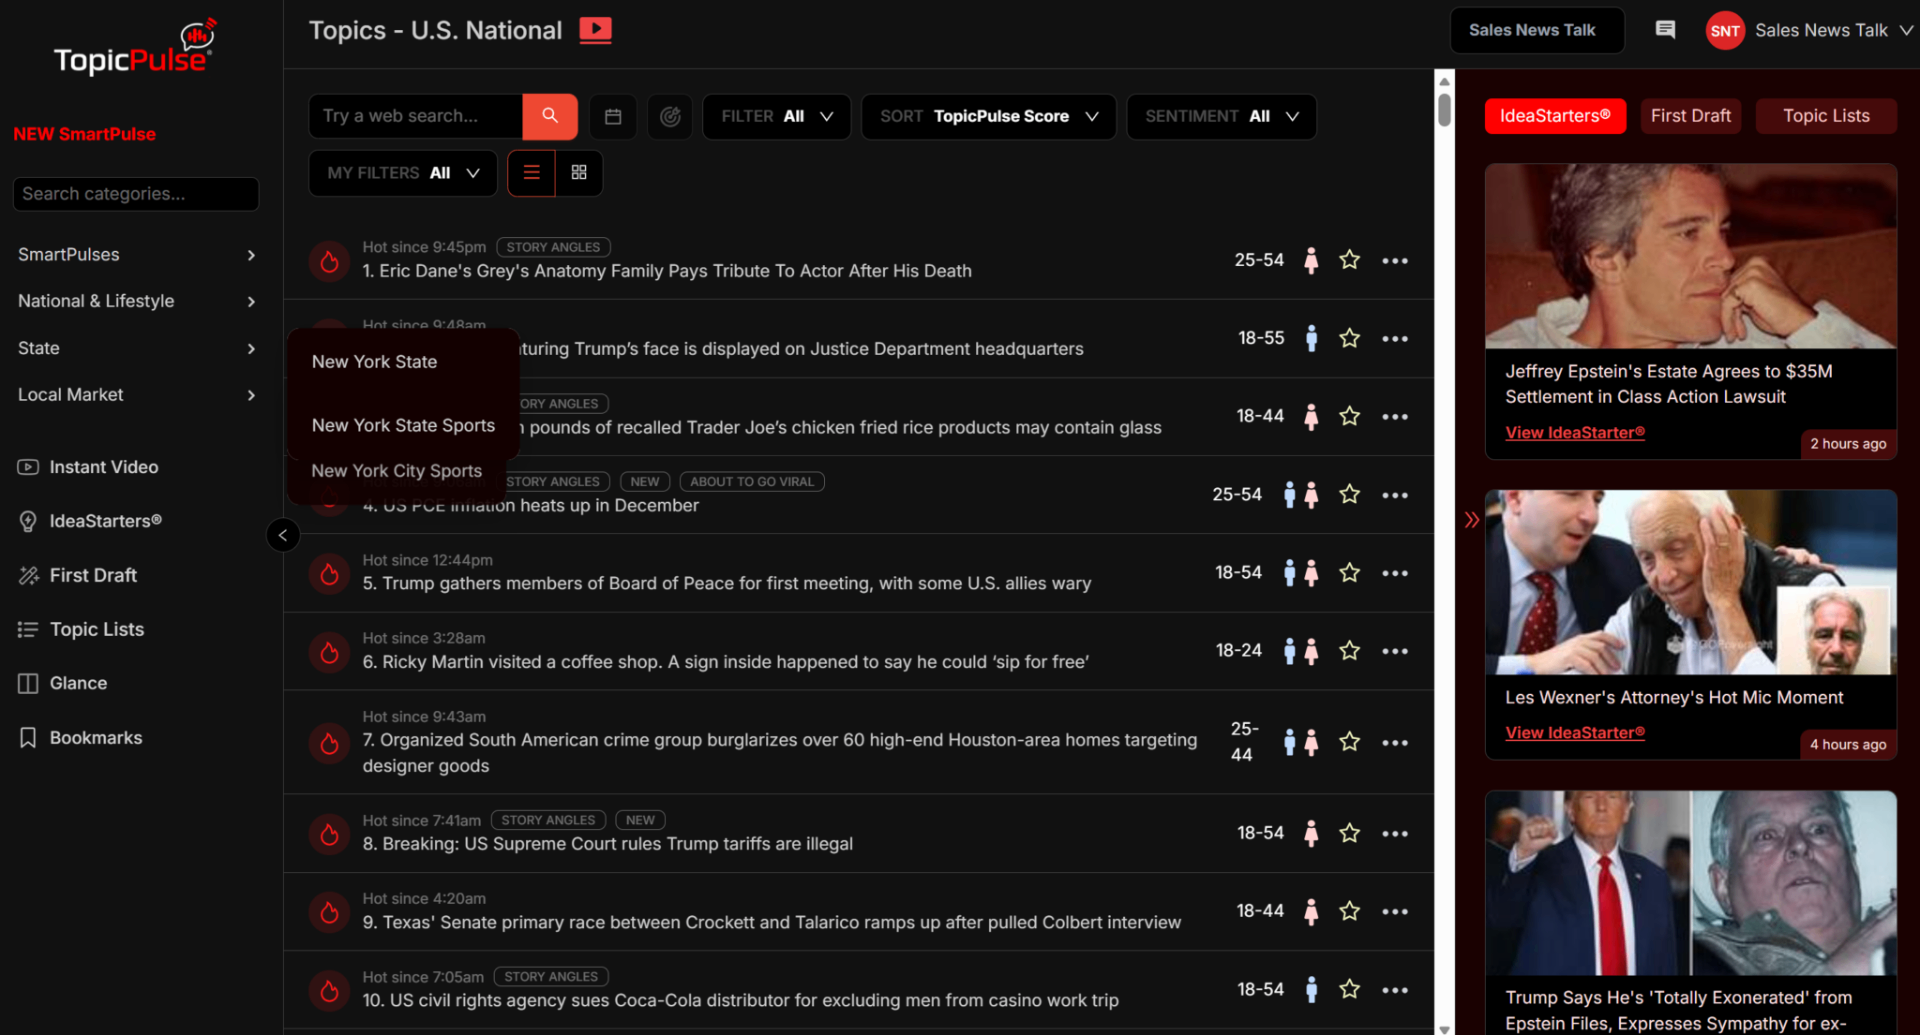The height and width of the screenshot is (1035, 1920).
Task: Open View IdeaStarter link for Epstein estate settlement
Action: click(x=1575, y=432)
